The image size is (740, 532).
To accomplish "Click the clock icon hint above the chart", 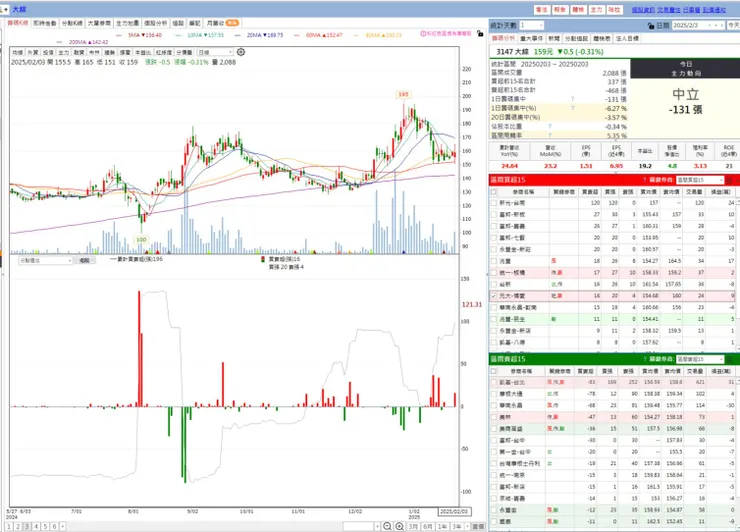I will 423,34.
